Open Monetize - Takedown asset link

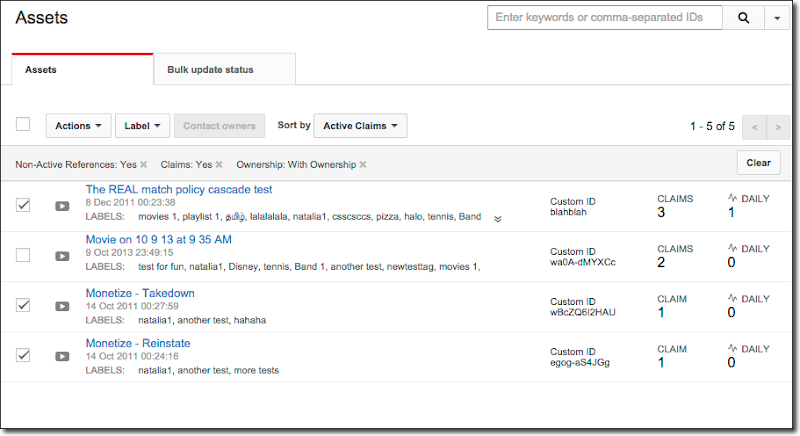[140, 293]
